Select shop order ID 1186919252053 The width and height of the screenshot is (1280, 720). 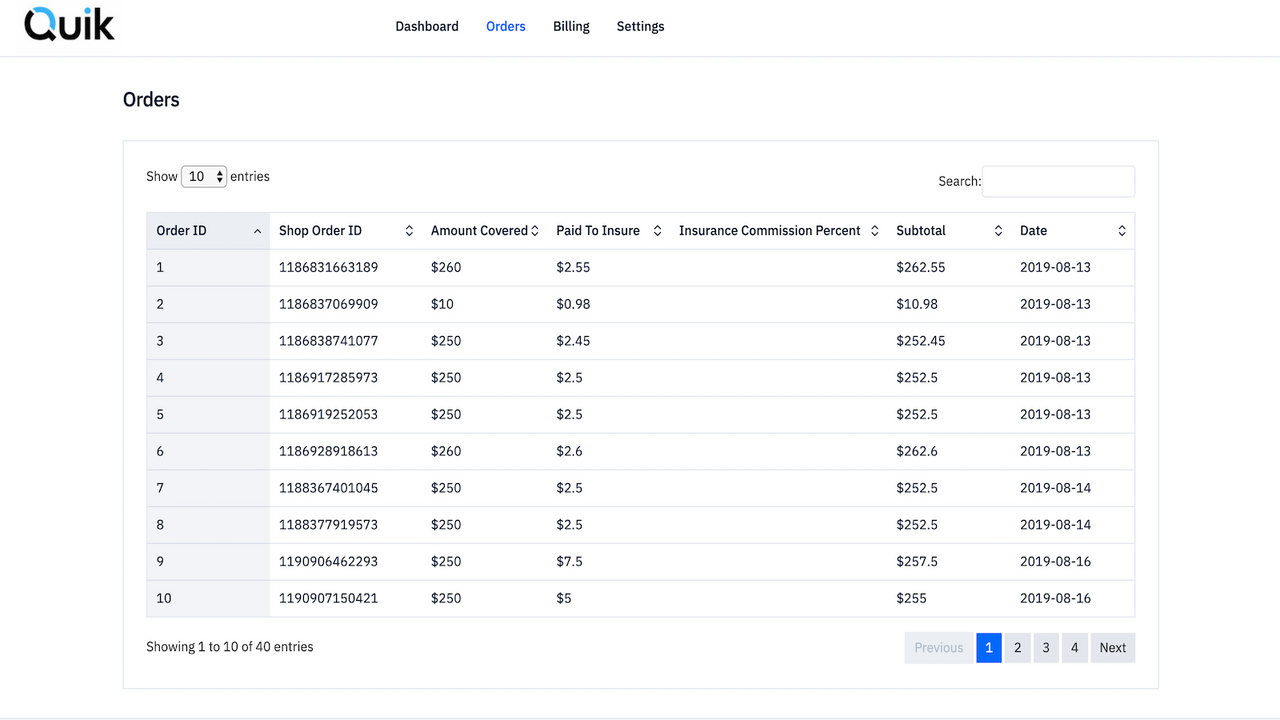(328, 414)
